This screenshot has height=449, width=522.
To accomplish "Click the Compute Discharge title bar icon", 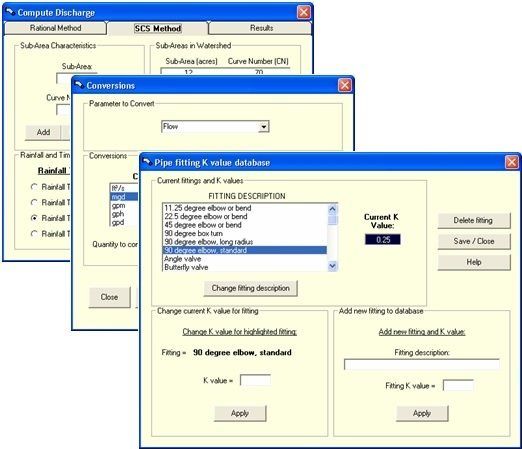I will point(10,12).
